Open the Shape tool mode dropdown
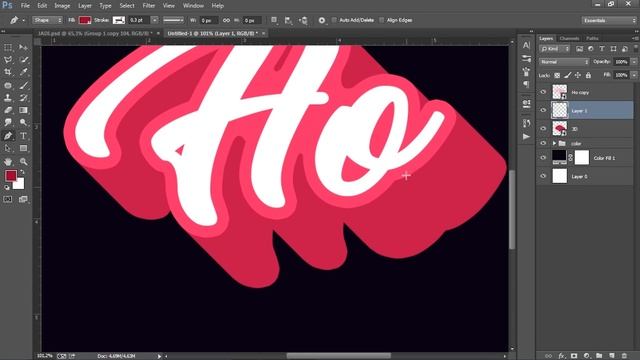640x360 pixels. [x=47, y=20]
